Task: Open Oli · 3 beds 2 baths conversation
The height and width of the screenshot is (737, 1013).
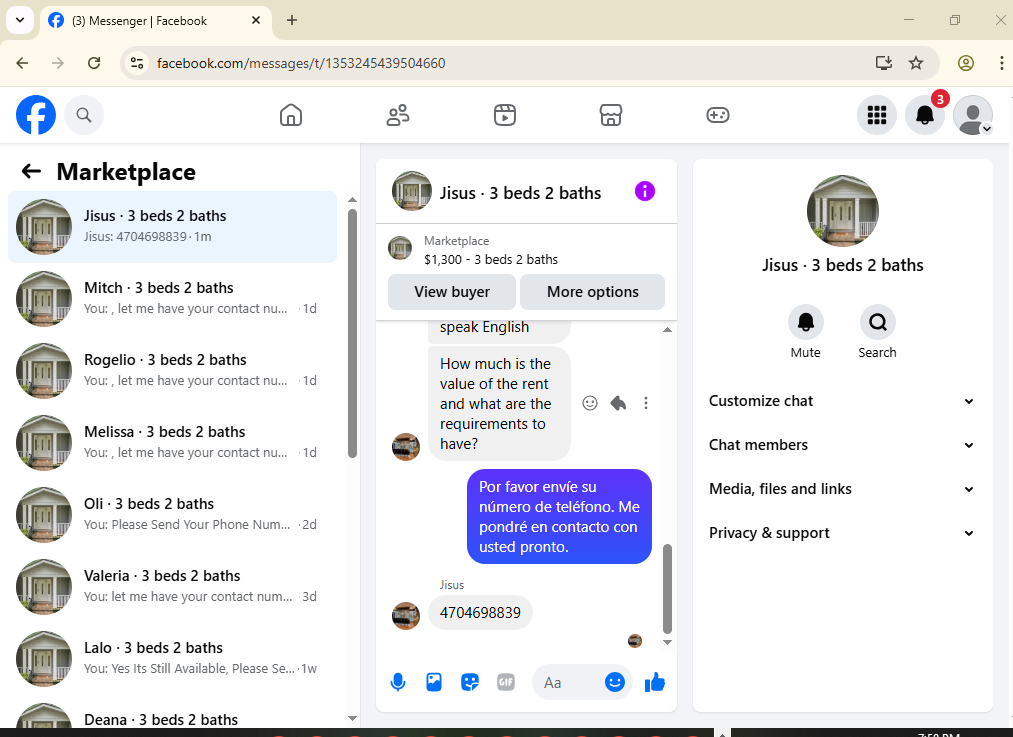Action: [172, 515]
